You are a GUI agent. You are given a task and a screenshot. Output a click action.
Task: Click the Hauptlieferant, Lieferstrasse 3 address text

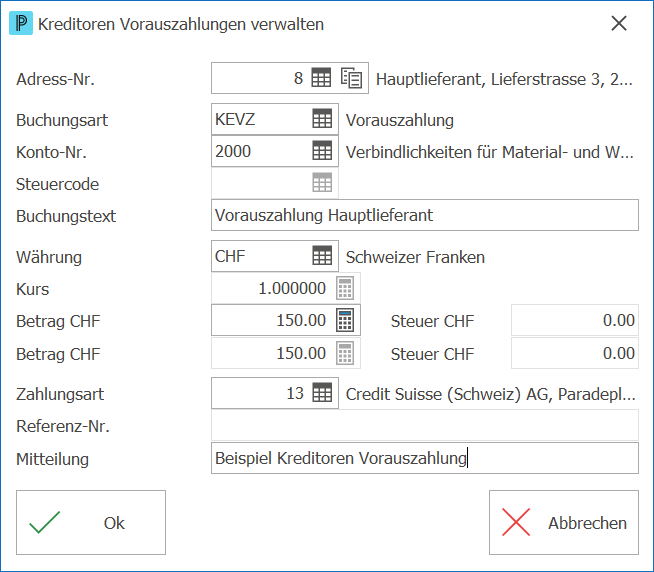[504, 79]
